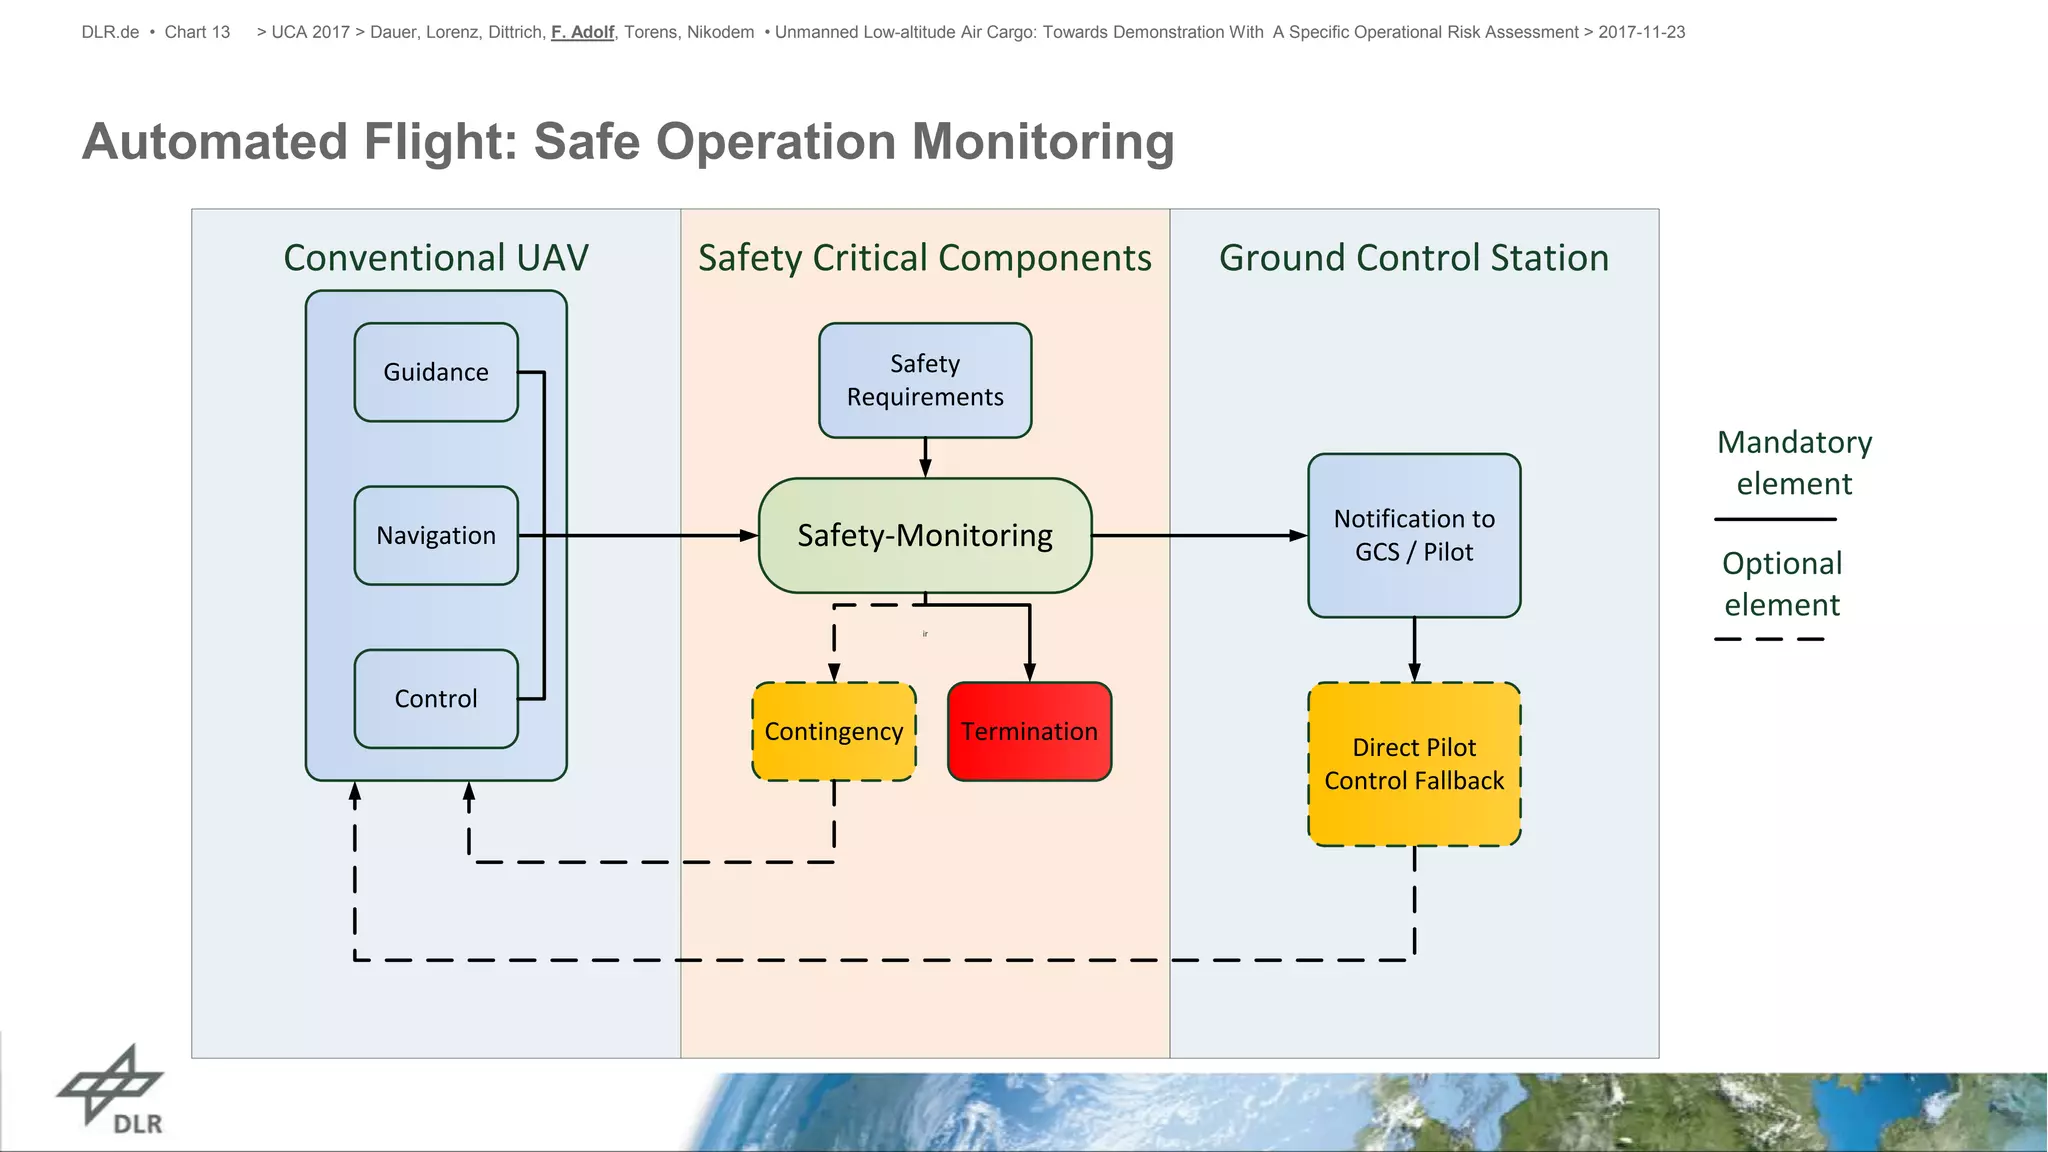Click Direct Pilot Control Fallback box
This screenshot has height=1152, width=2048.
click(x=1414, y=764)
